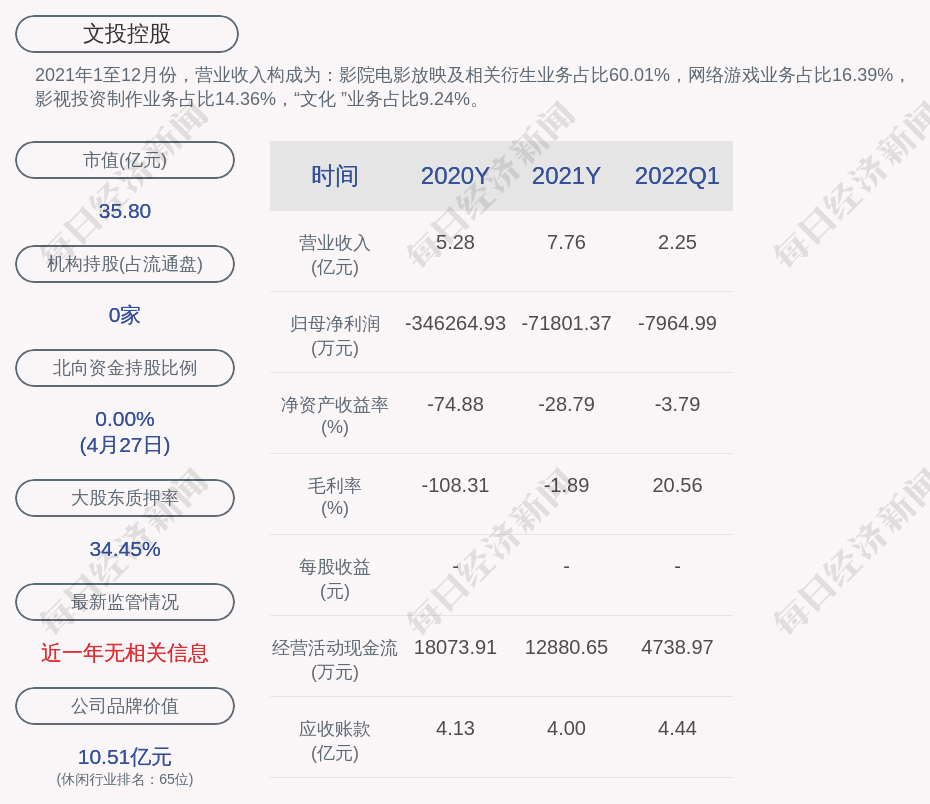Click the 35.80 market value figure
The height and width of the screenshot is (804, 930).
tap(125, 211)
